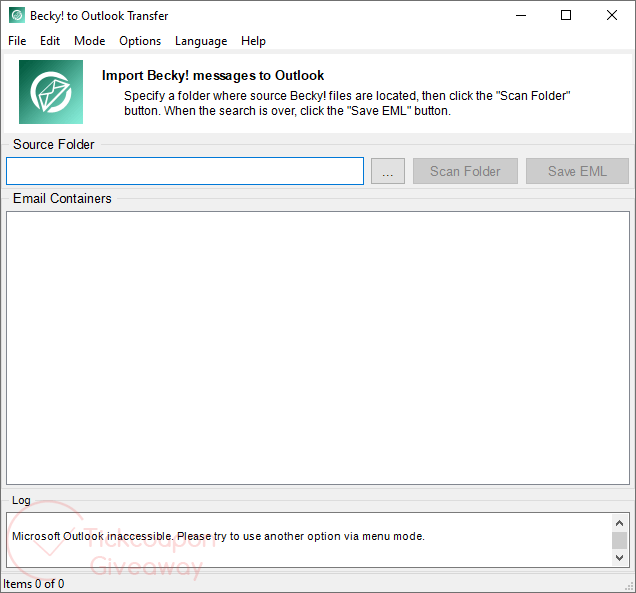Screen dimensions: 636x593
Task: Click the title bar application icon
Action: coord(17,15)
